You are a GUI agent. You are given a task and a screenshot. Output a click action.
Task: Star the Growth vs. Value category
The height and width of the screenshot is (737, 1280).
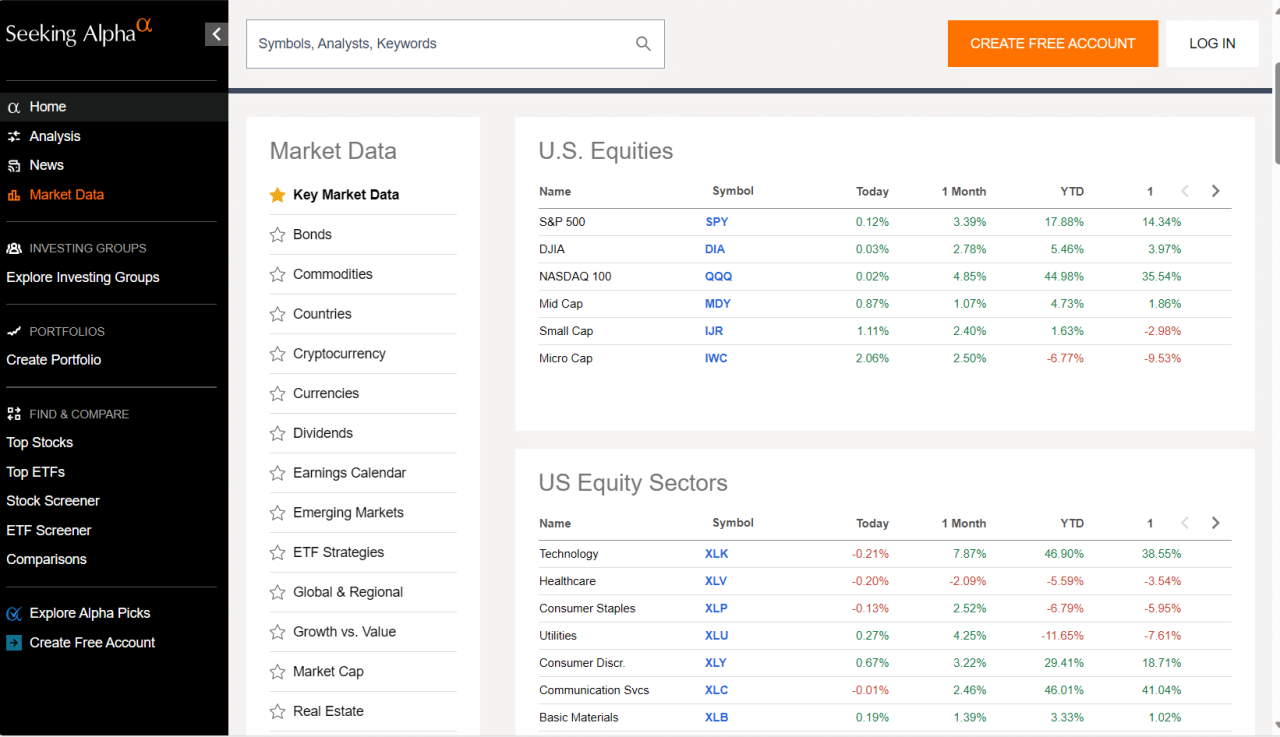tap(278, 632)
